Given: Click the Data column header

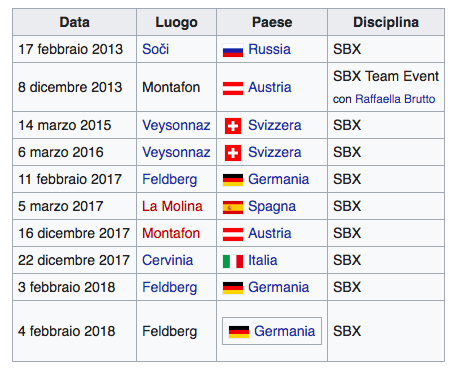Looking at the screenshot, I should coord(75,22).
